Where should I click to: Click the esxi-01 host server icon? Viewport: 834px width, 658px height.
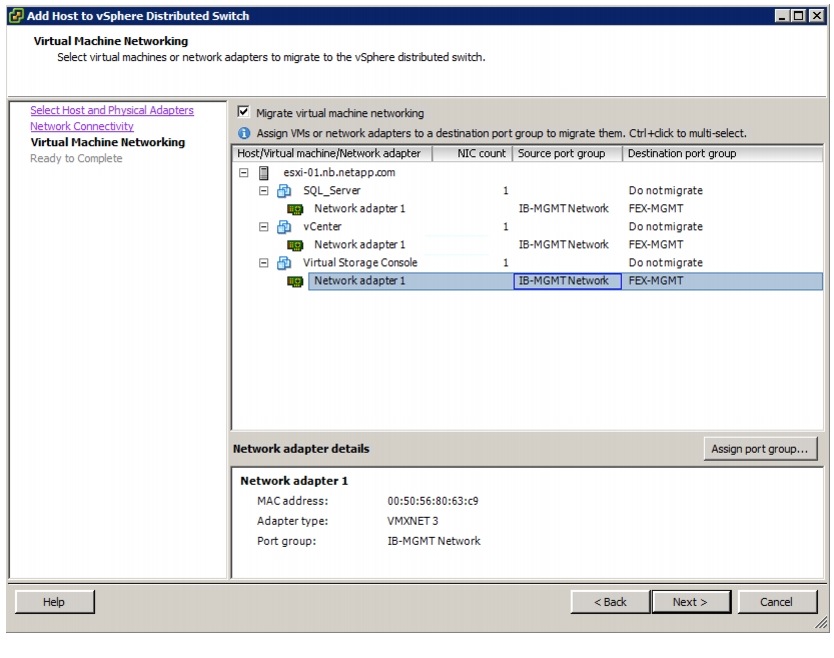coord(265,172)
